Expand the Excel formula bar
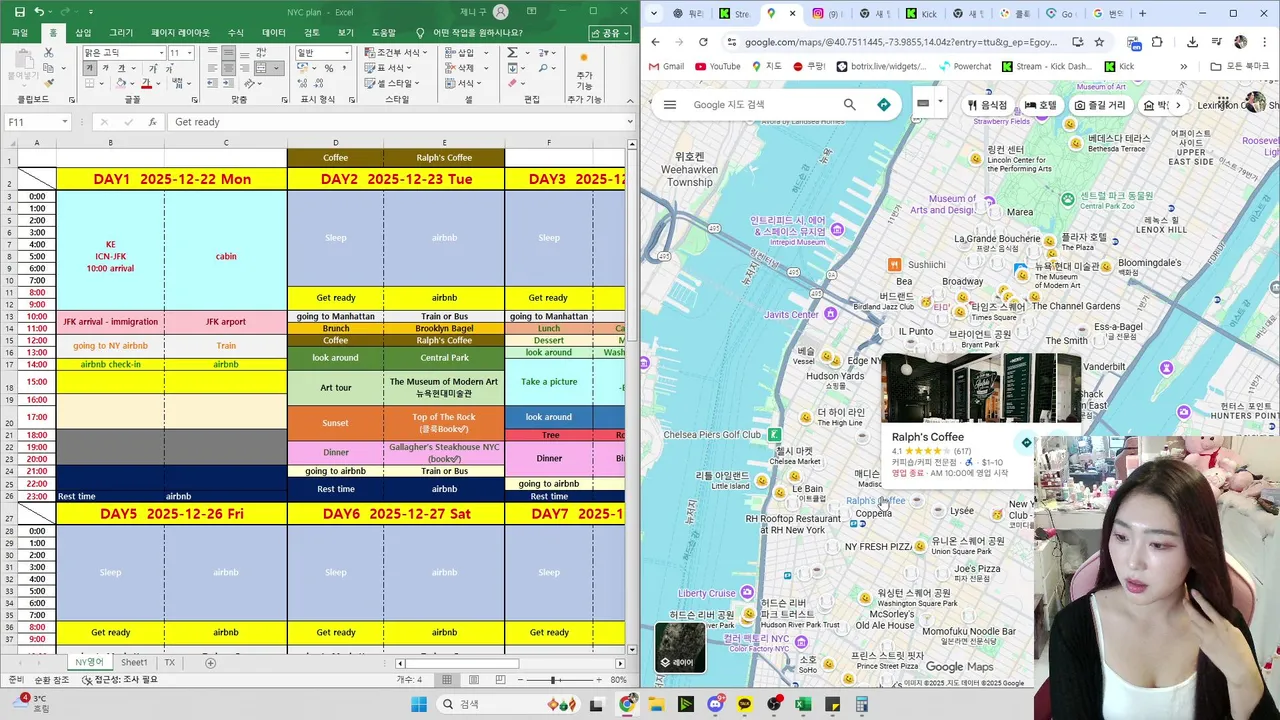1280x720 pixels. (630, 122)
